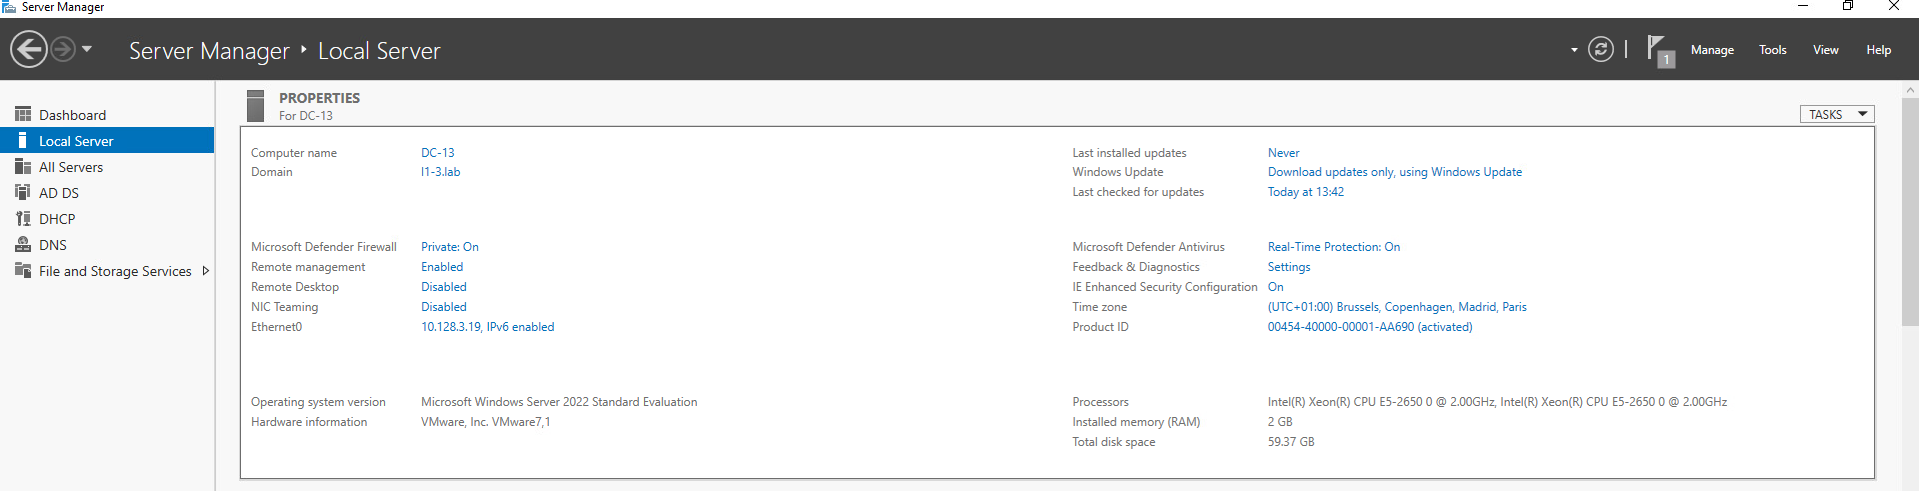Click the All Servers icon
Image resolution: width=1919 pixels, height=491 pixels.
click(23, 167)
